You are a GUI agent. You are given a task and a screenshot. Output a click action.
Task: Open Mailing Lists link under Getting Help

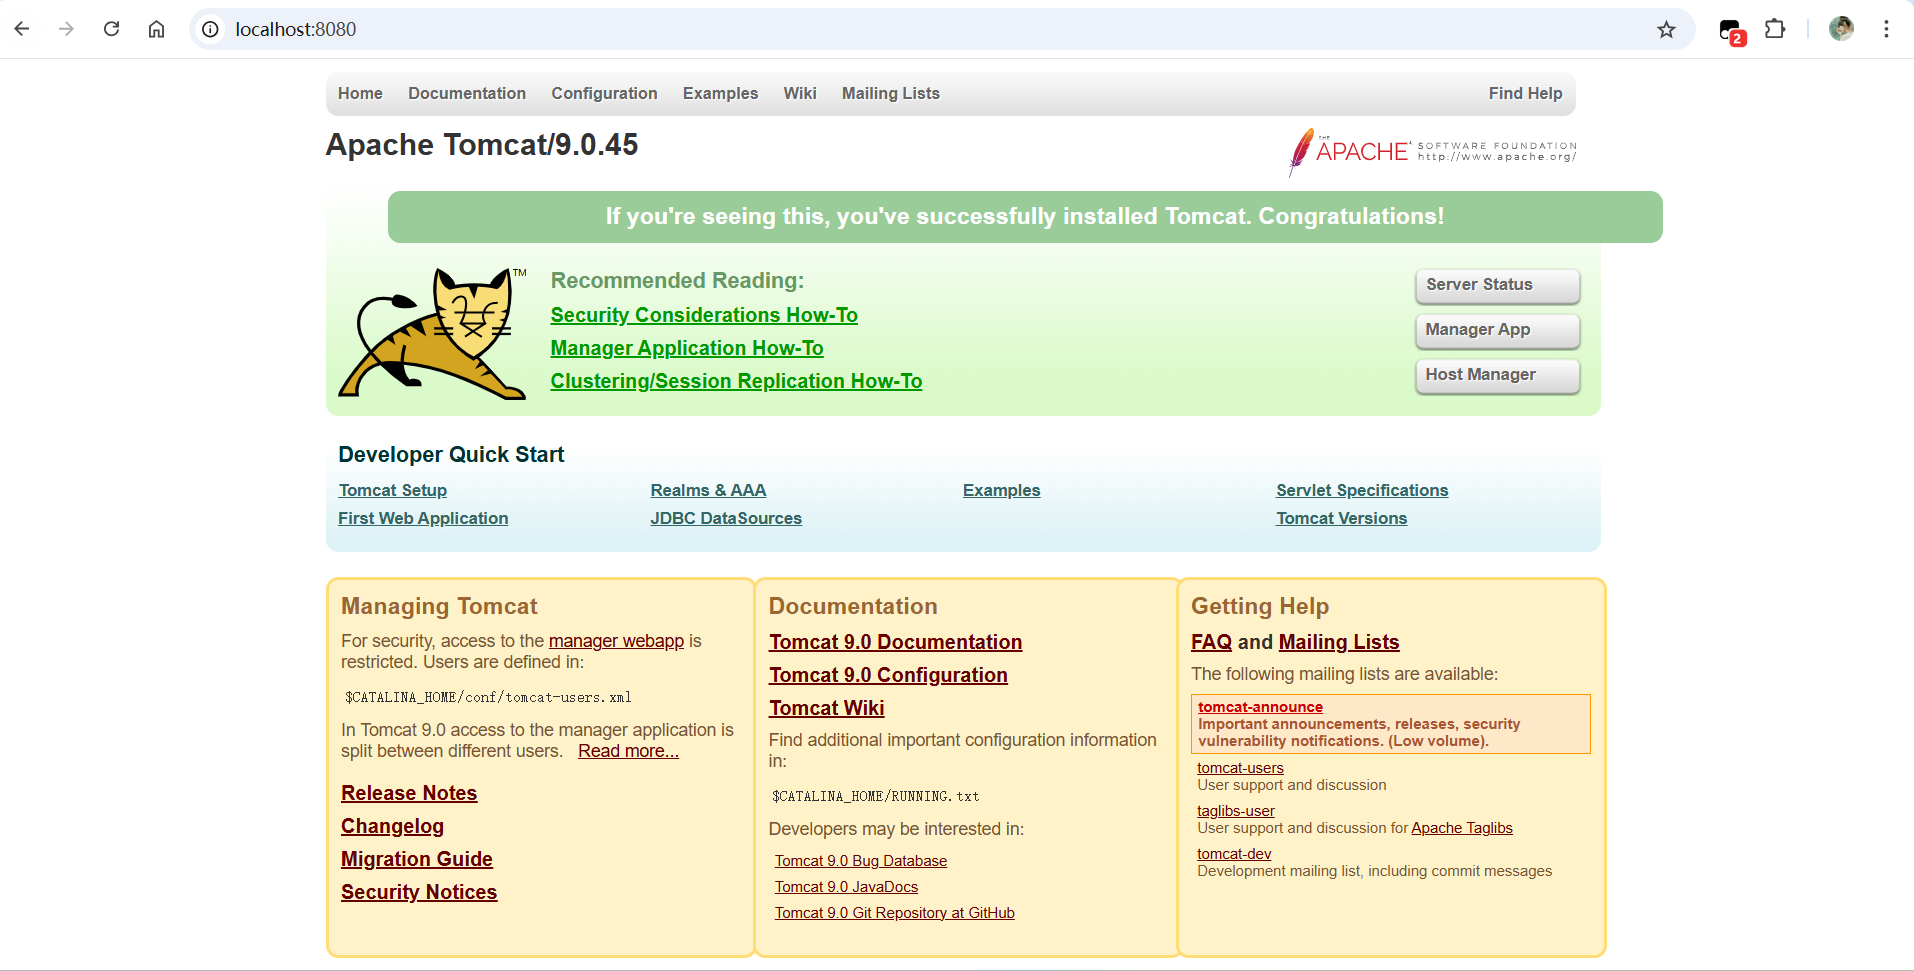[x=1339, y=642]
